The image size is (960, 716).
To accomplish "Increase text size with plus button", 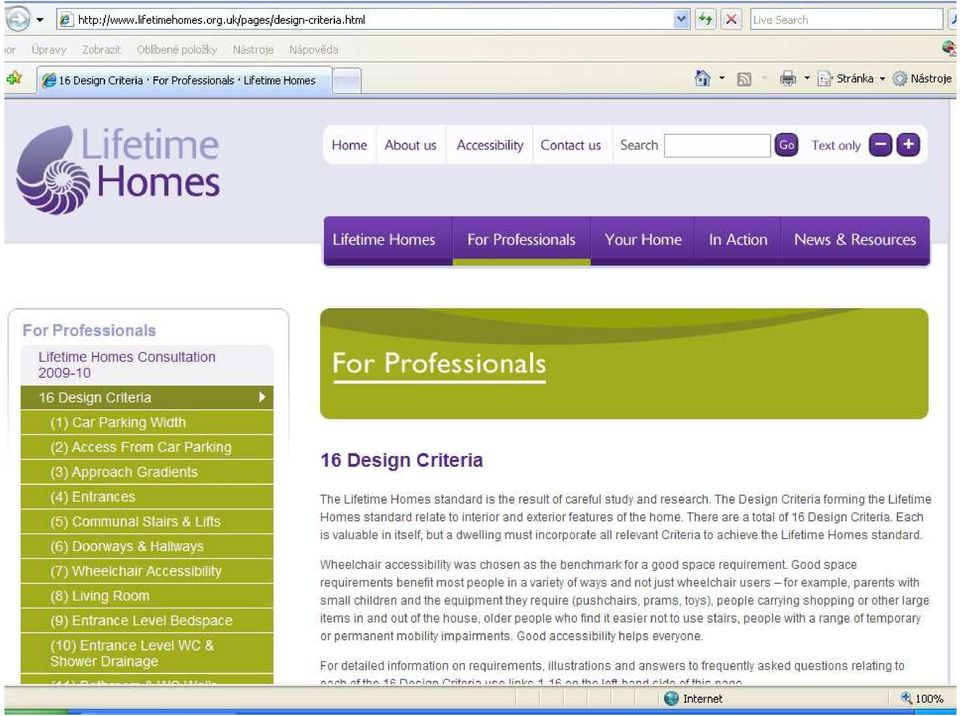I will click(x=909, y=145).
